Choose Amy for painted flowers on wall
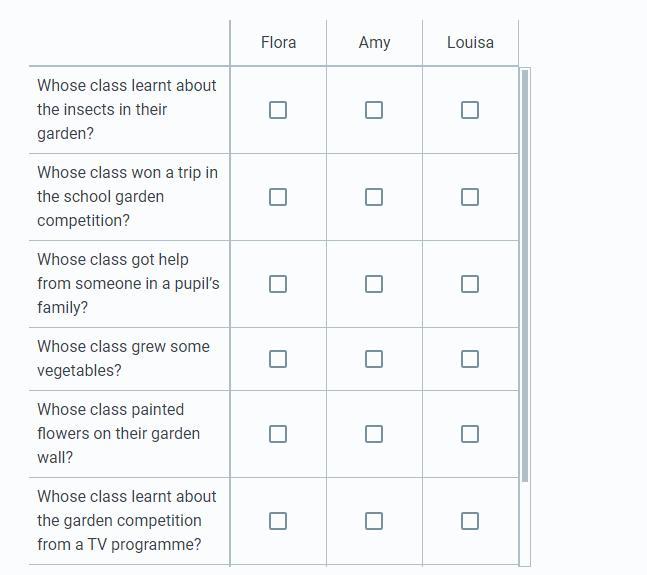 point(374,434)
